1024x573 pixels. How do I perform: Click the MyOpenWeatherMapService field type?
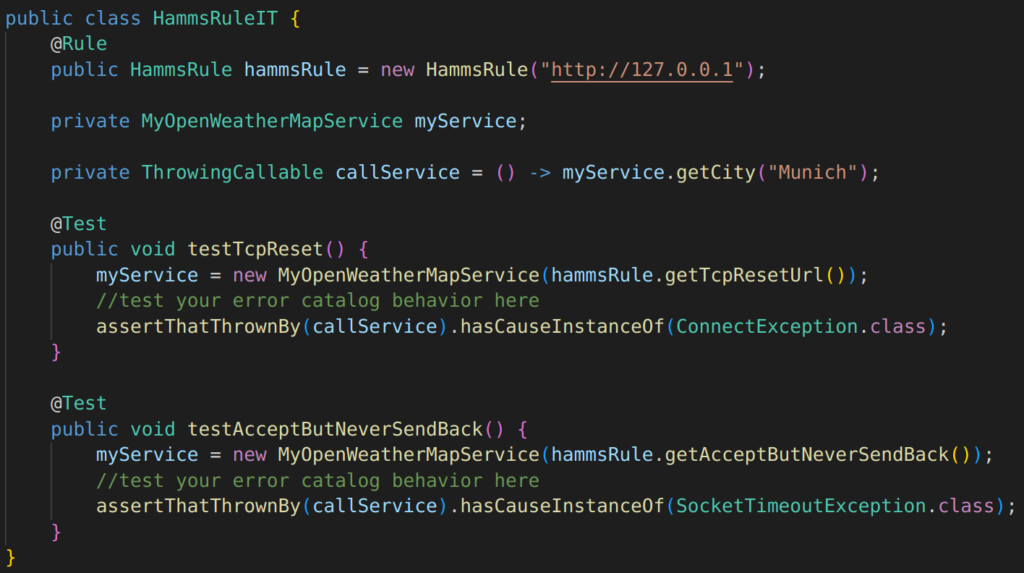pos(272,121)
